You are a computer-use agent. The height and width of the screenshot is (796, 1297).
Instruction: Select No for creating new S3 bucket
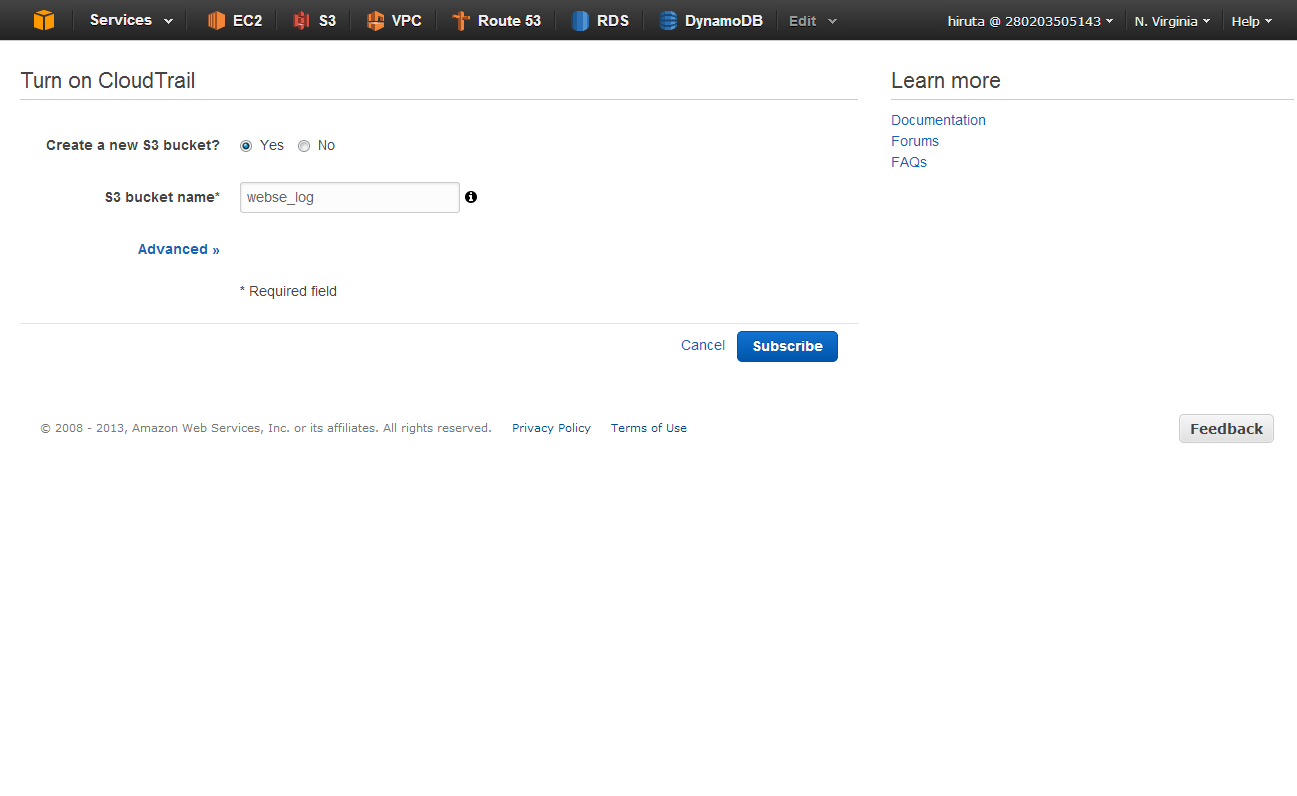304,146
